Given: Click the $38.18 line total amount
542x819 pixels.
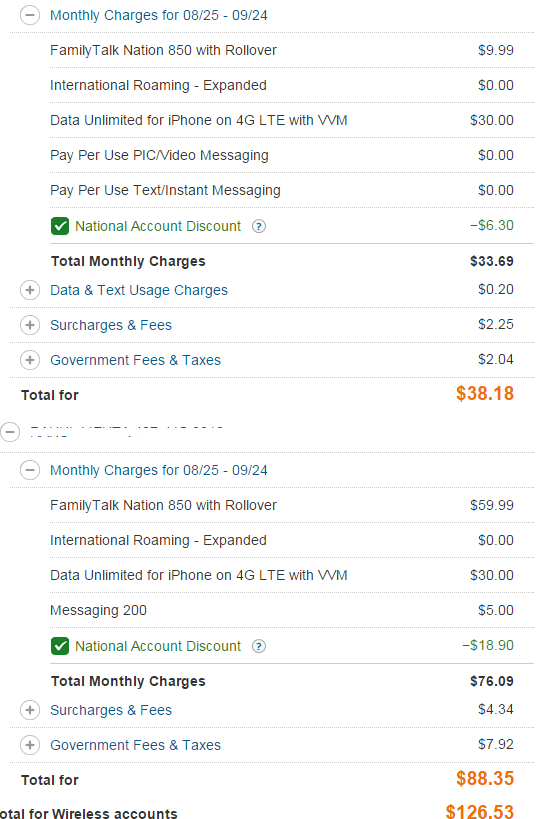Looking at the screenshot, I should [485, 393].
